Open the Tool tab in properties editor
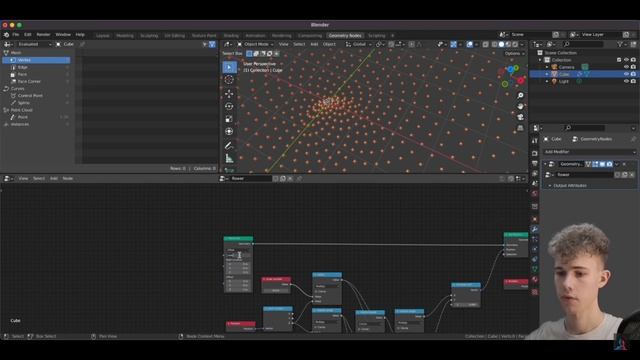 coord(535,141)
